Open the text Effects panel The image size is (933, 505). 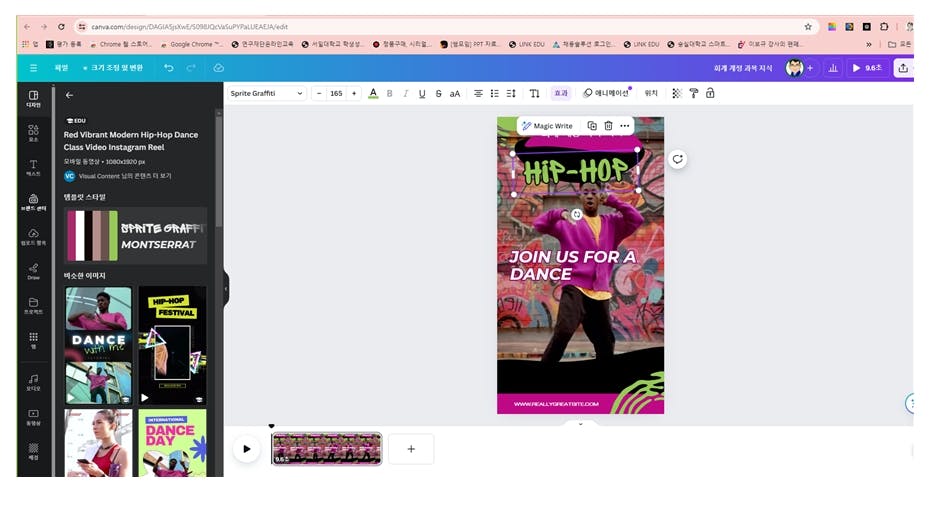(x=561, y=93)
